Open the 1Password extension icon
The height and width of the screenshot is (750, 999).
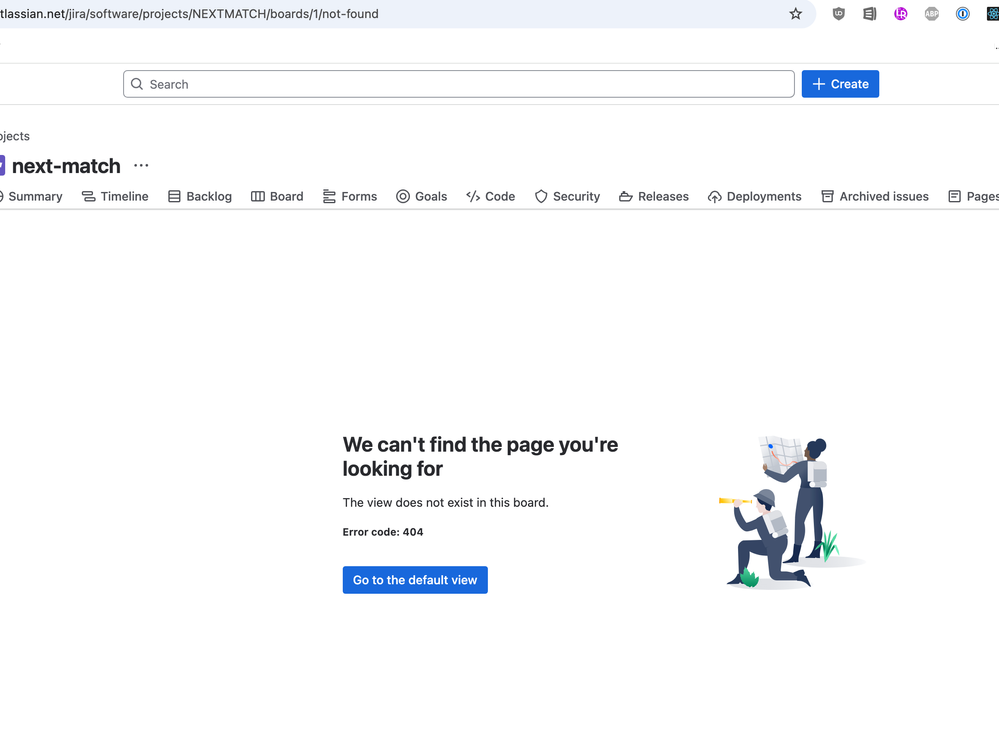963,13
